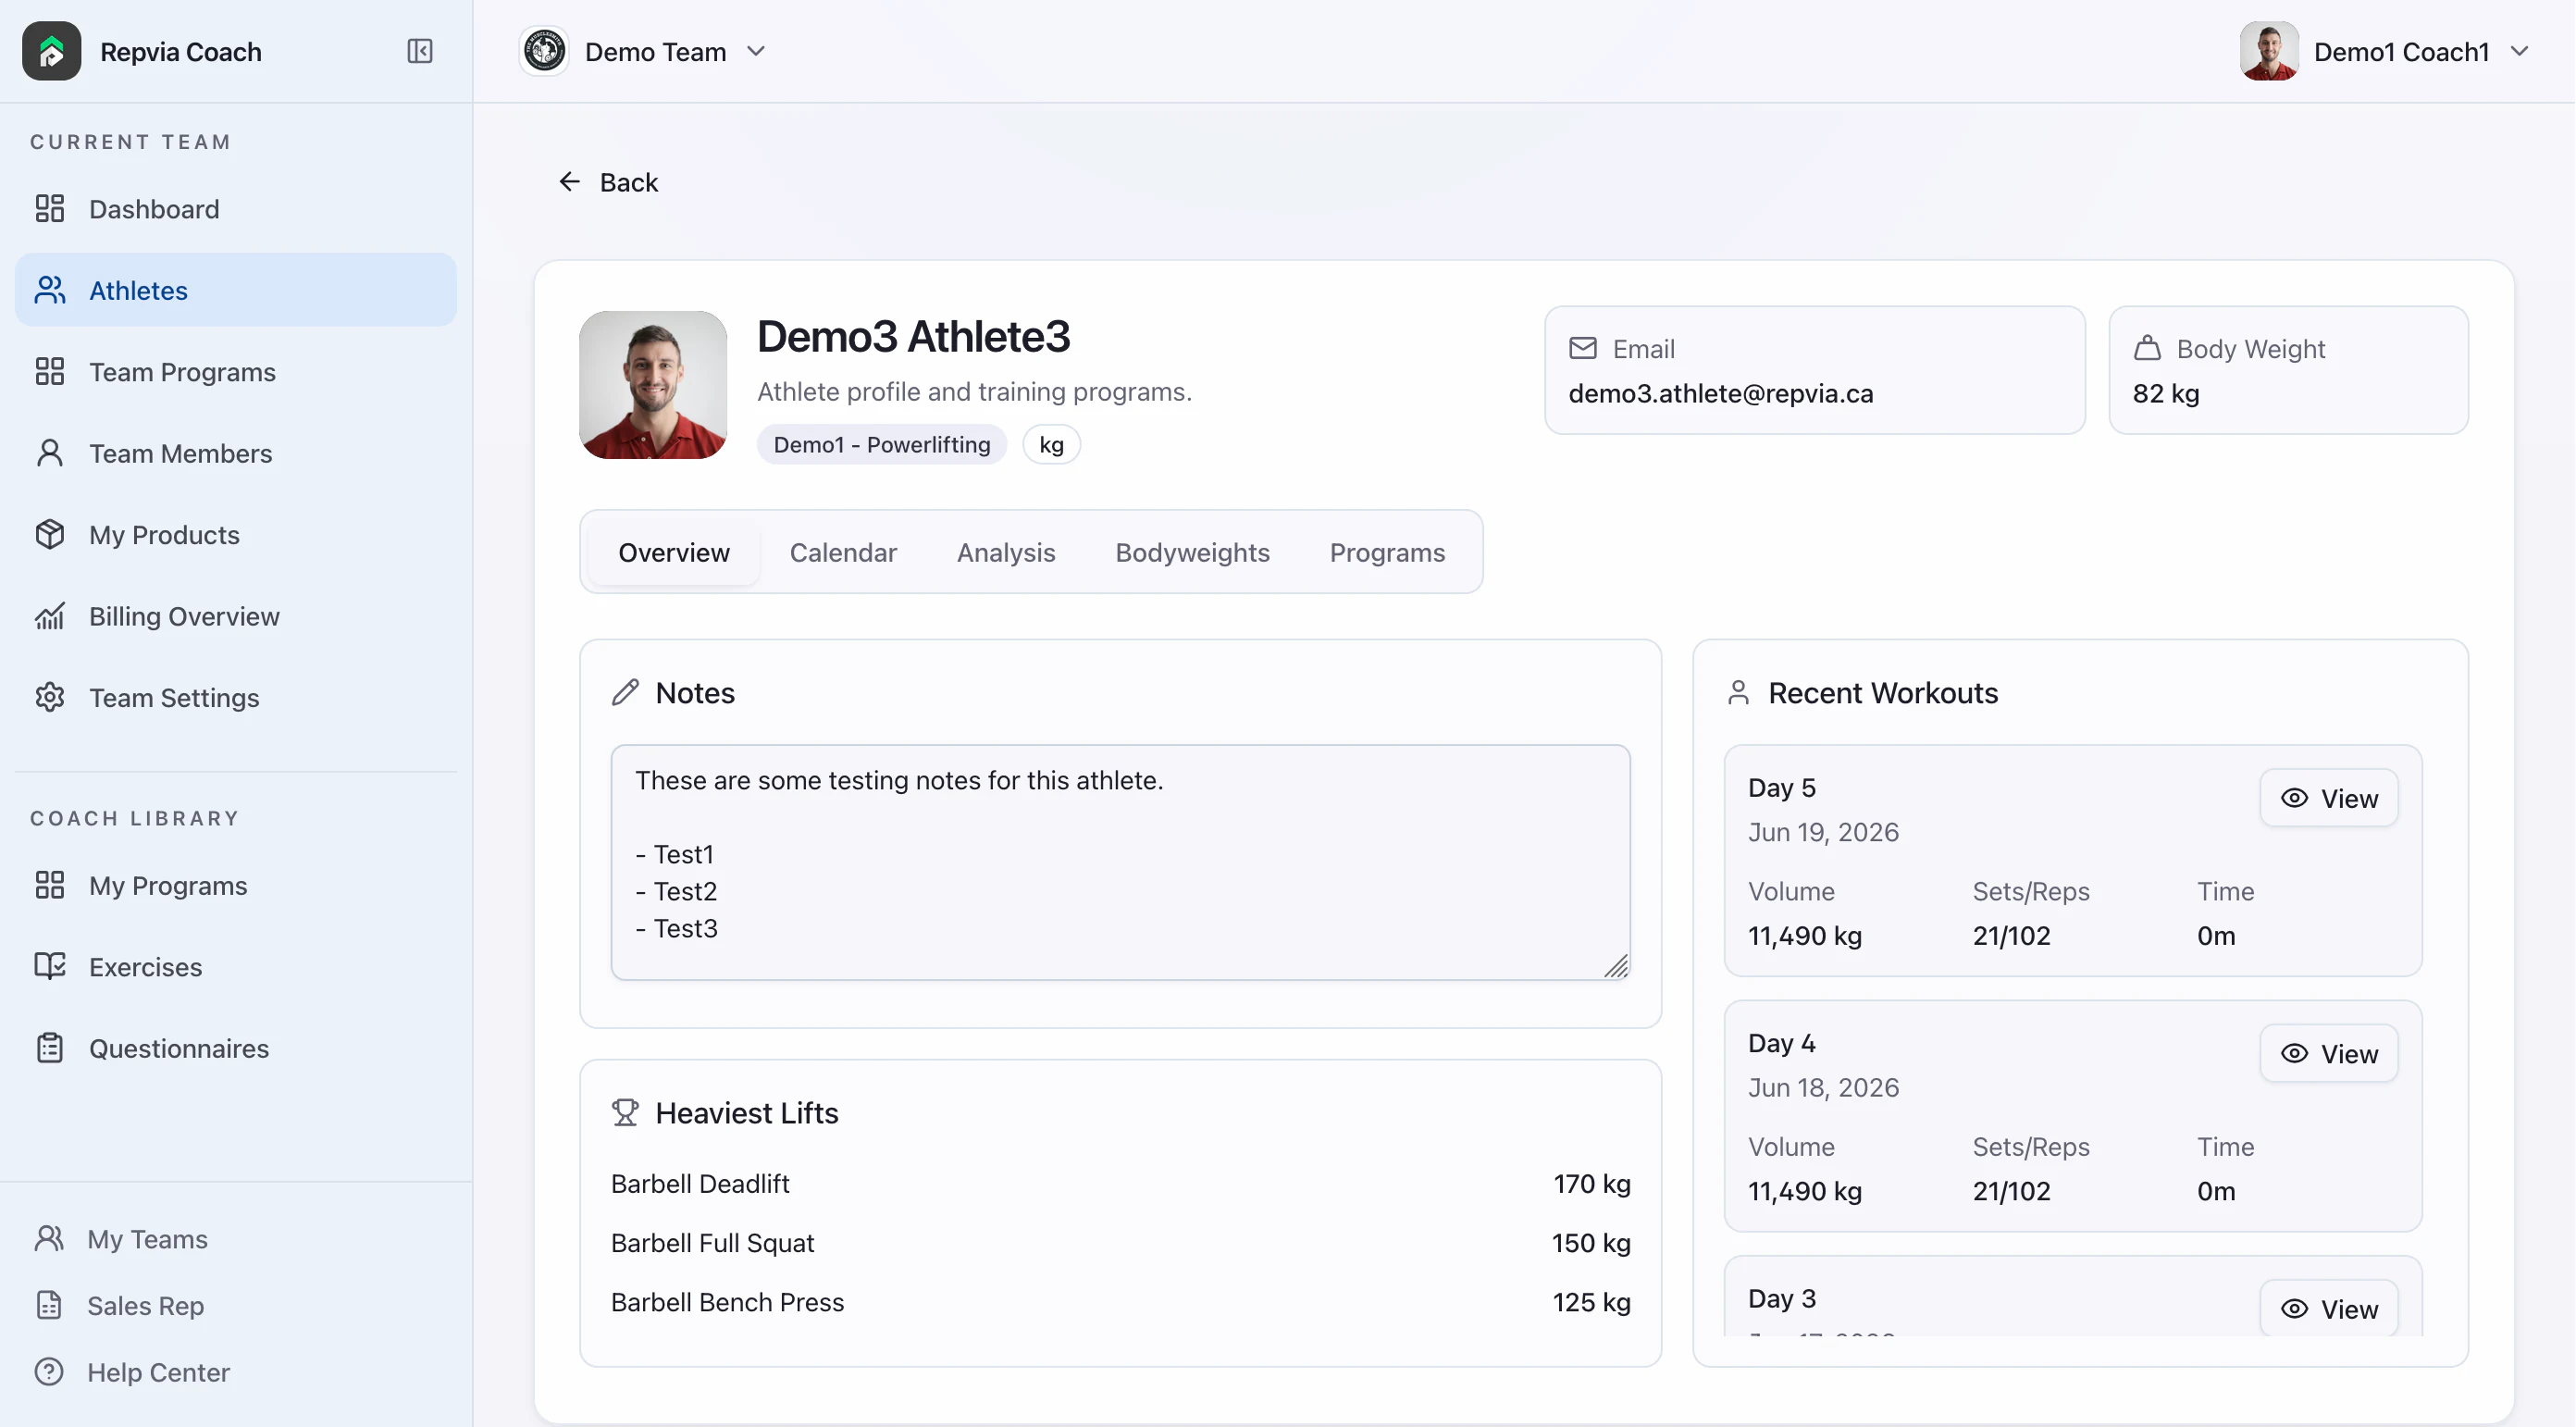Click the Dashboard grid icon

(50, 209)
